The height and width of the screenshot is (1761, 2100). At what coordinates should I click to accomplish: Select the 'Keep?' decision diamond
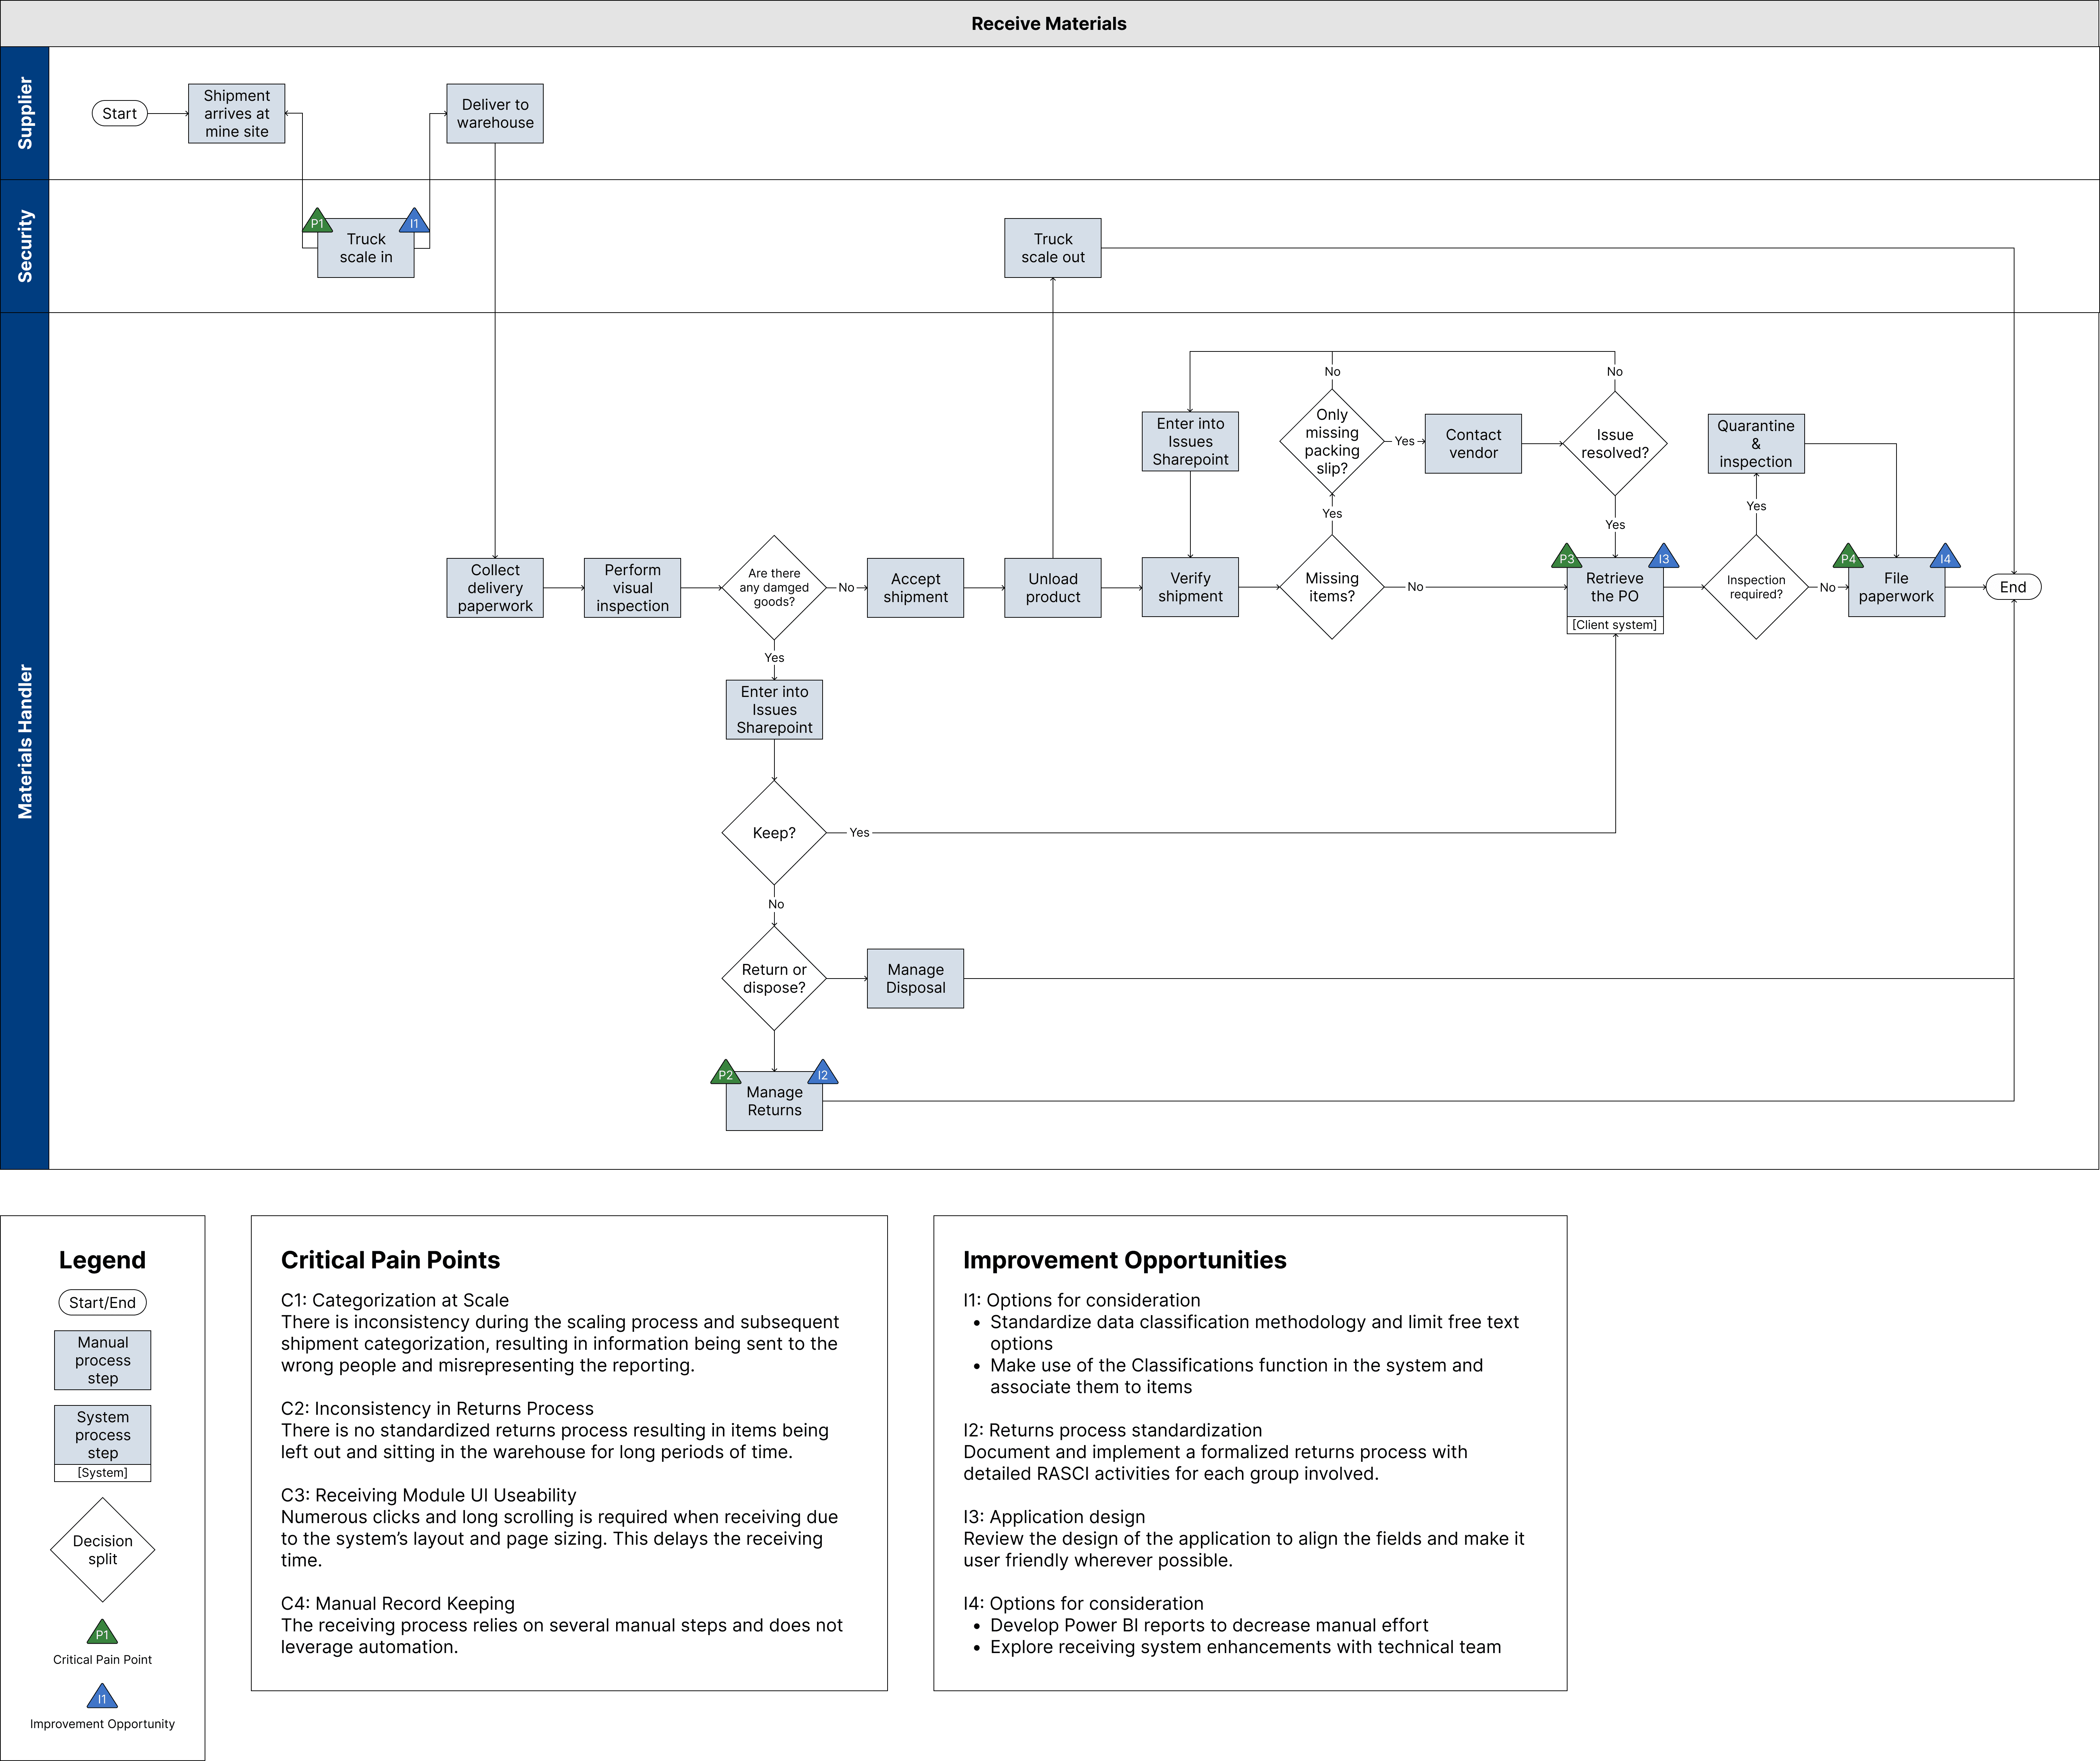(774, 832)
